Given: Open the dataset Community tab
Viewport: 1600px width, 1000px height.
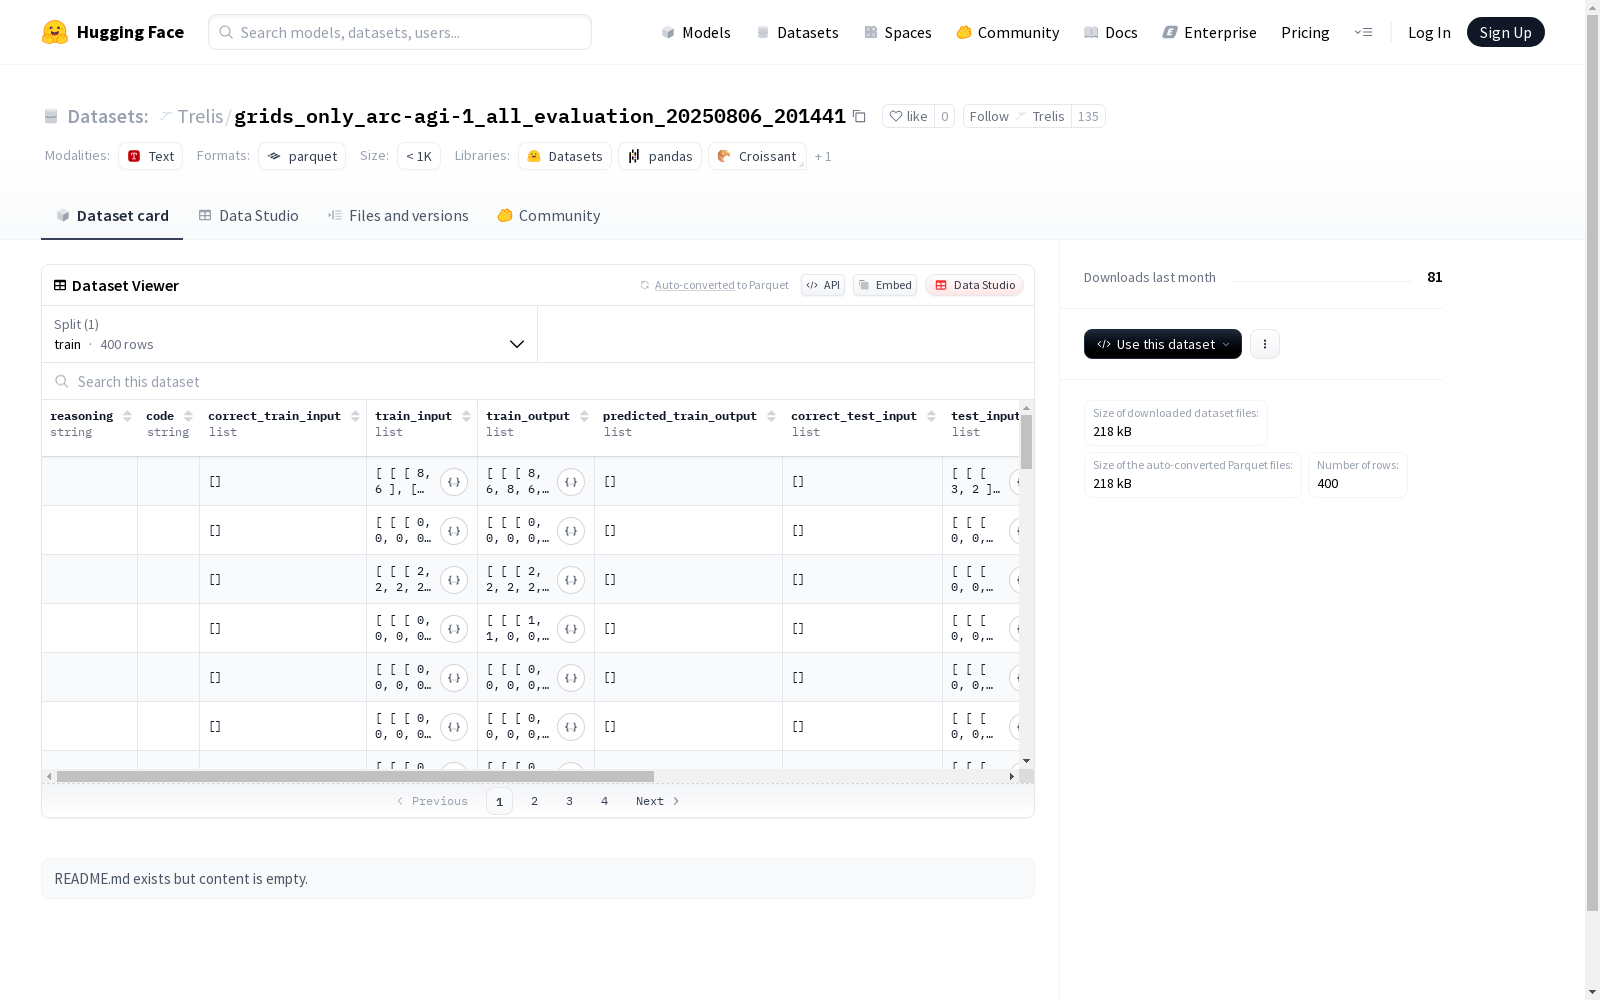Looking at the screenshot, I should pos(549,215).
